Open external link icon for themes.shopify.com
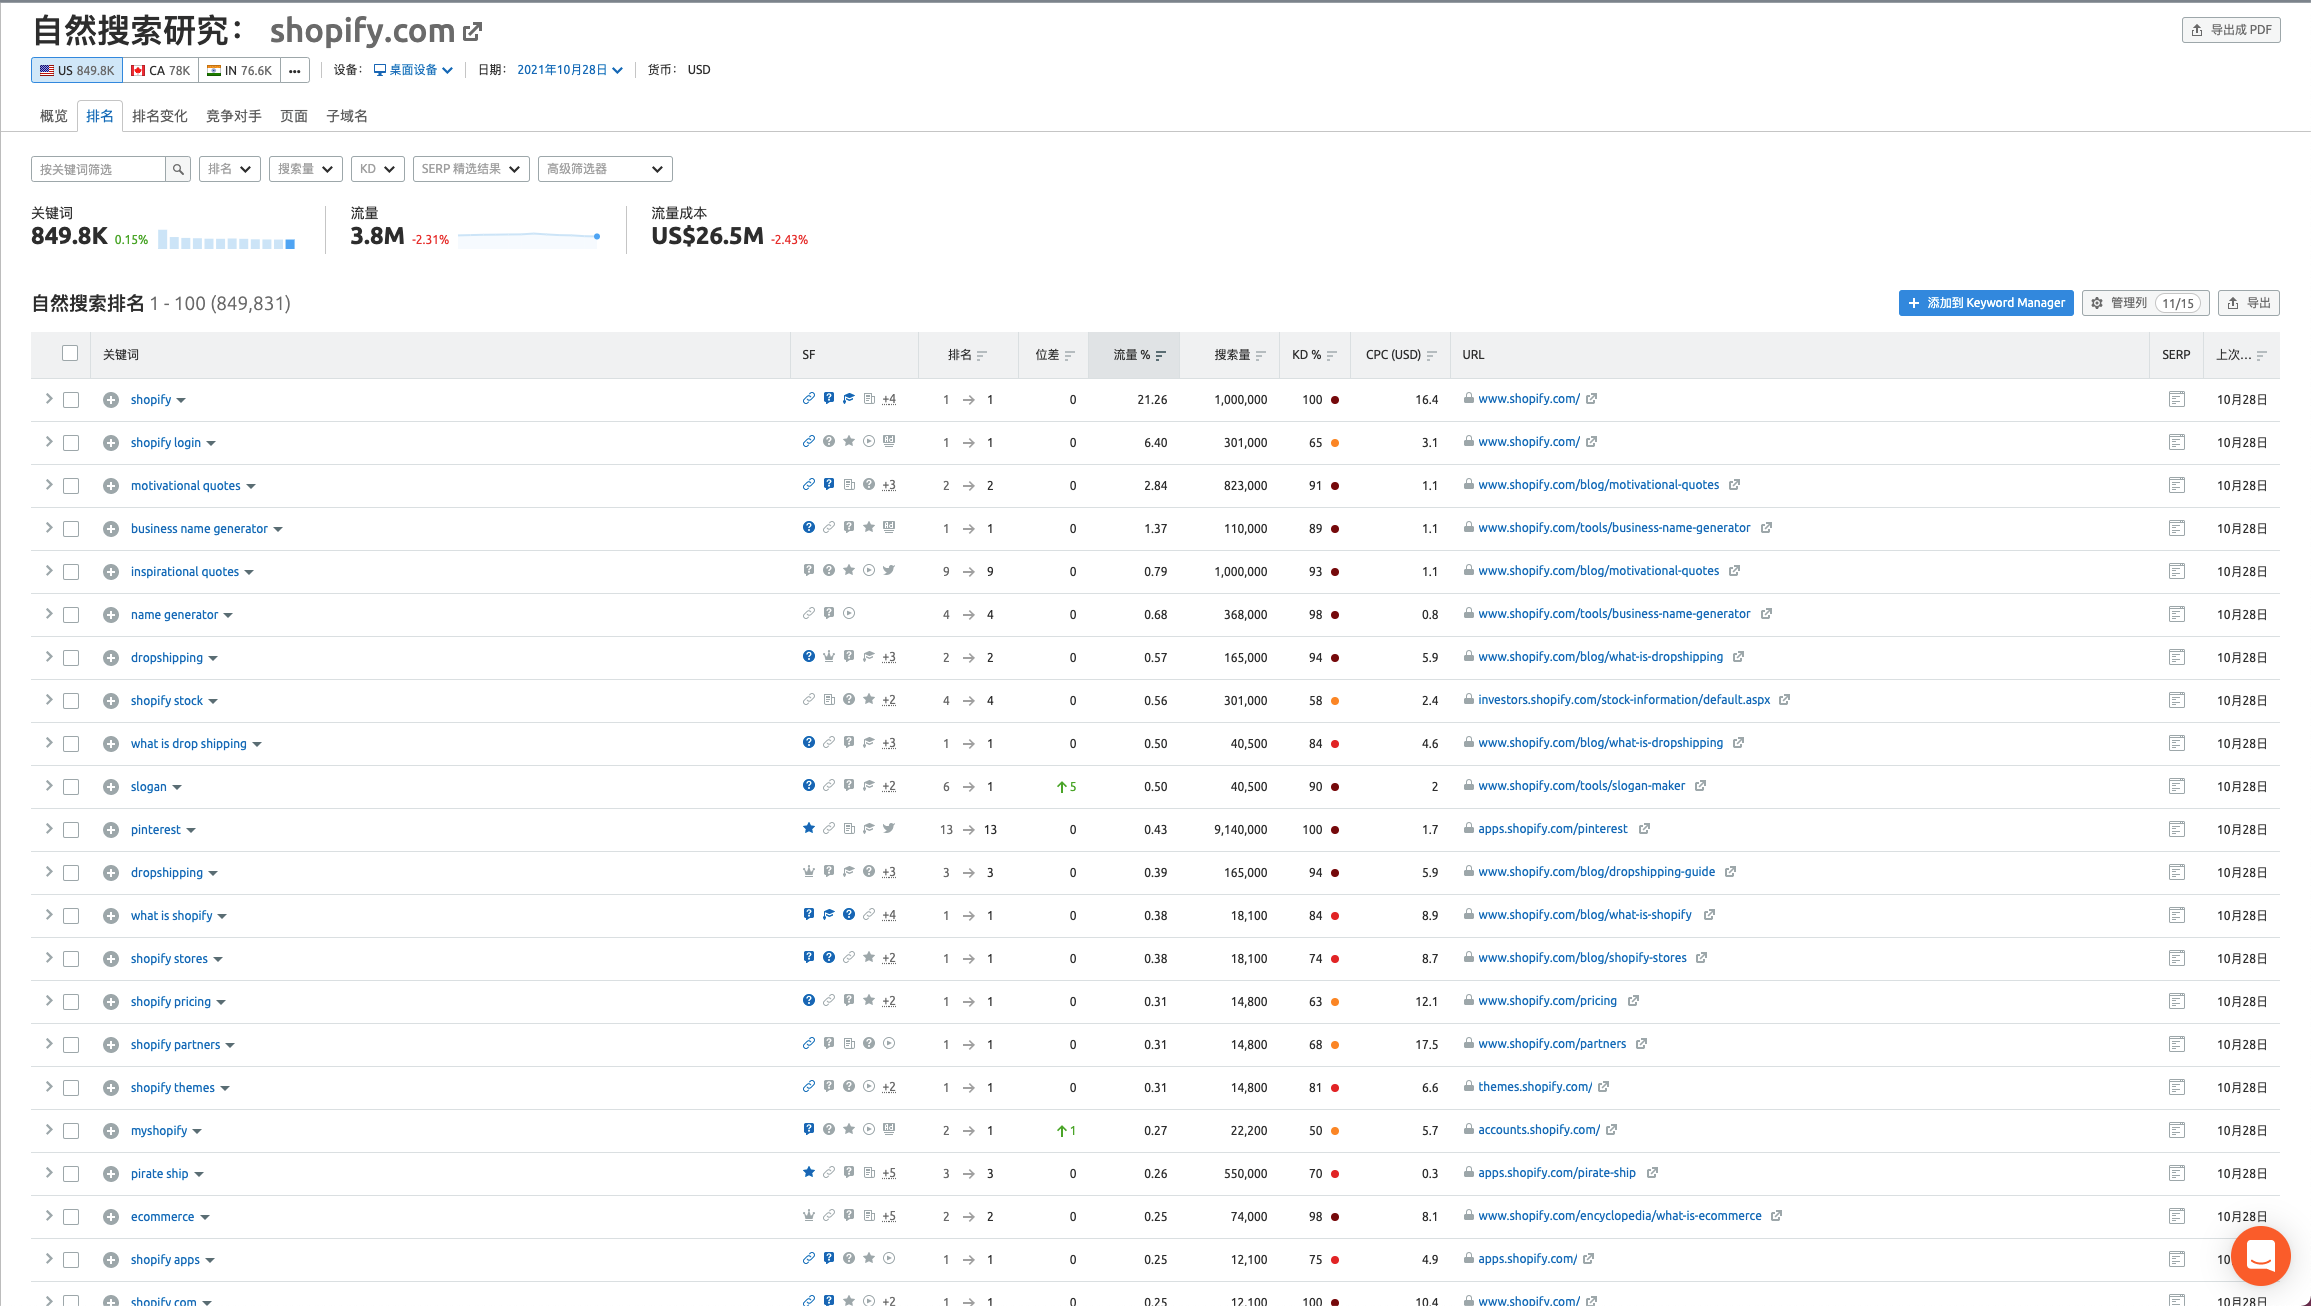 tap(1603, 1087)
